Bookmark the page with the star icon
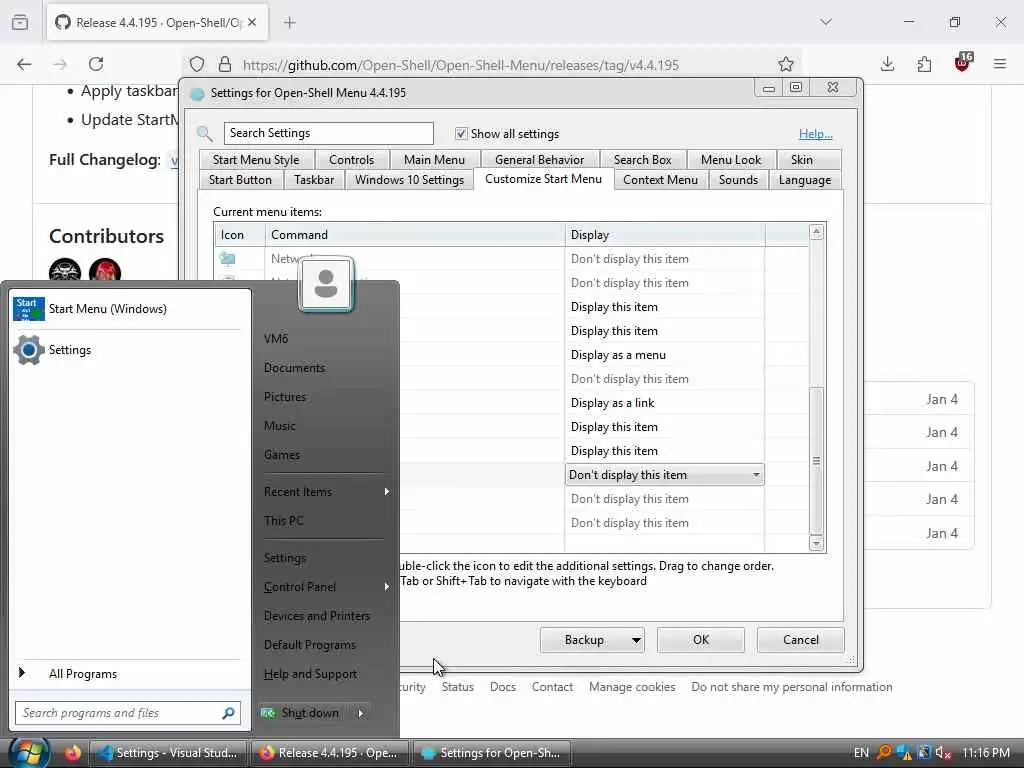This screenshot has width=1024, height=768. coord(786,64)
